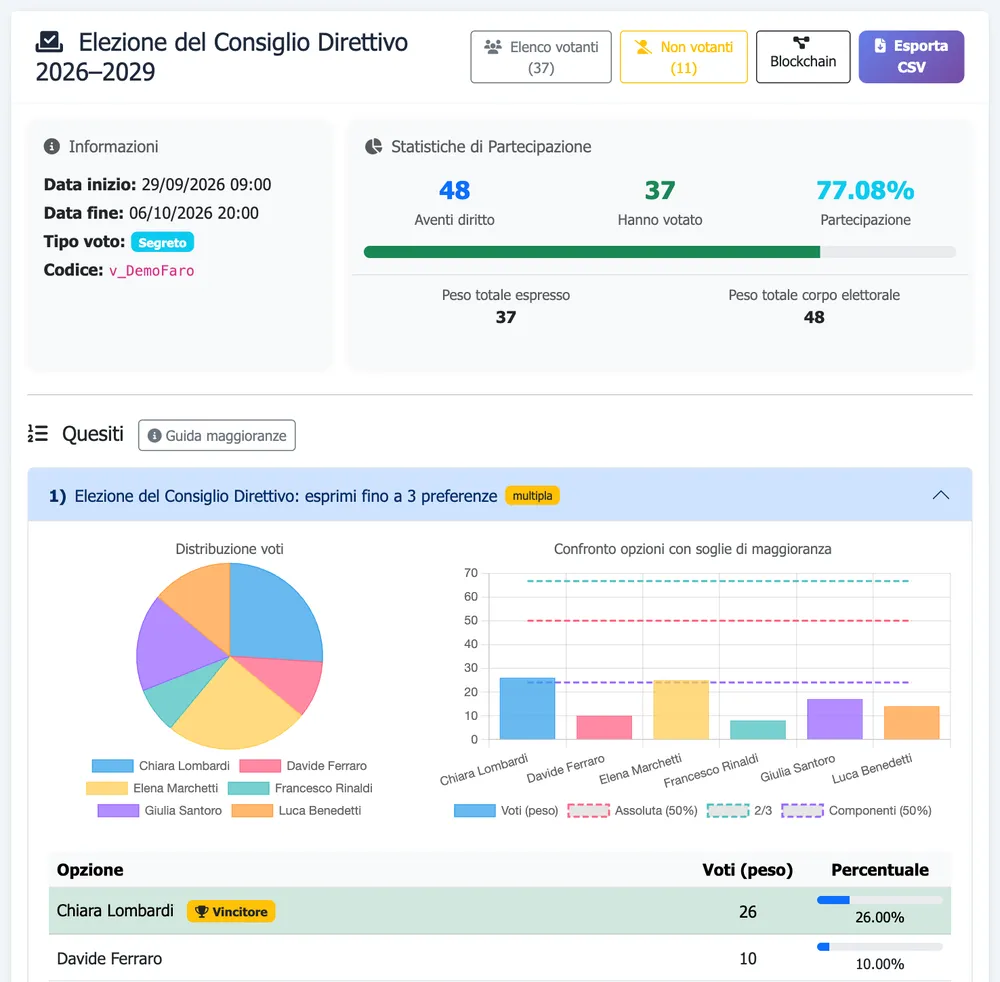Click the crossed-user icon in Non votanti button
Viewport: 1000px width, 982px height.
[643, 47]
